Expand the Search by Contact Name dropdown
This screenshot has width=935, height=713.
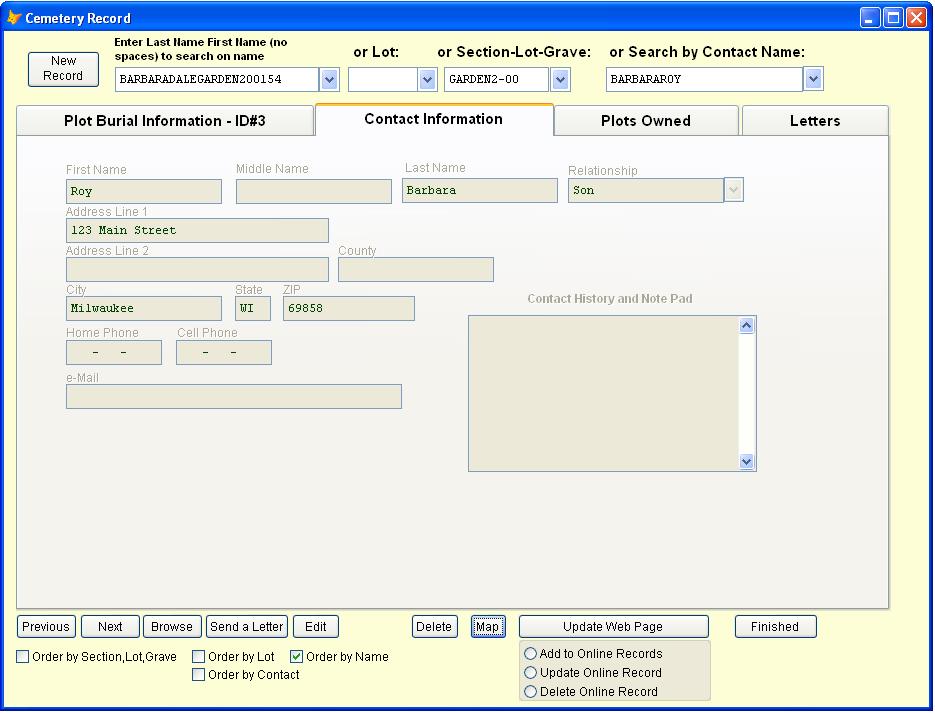coord(813,79)
